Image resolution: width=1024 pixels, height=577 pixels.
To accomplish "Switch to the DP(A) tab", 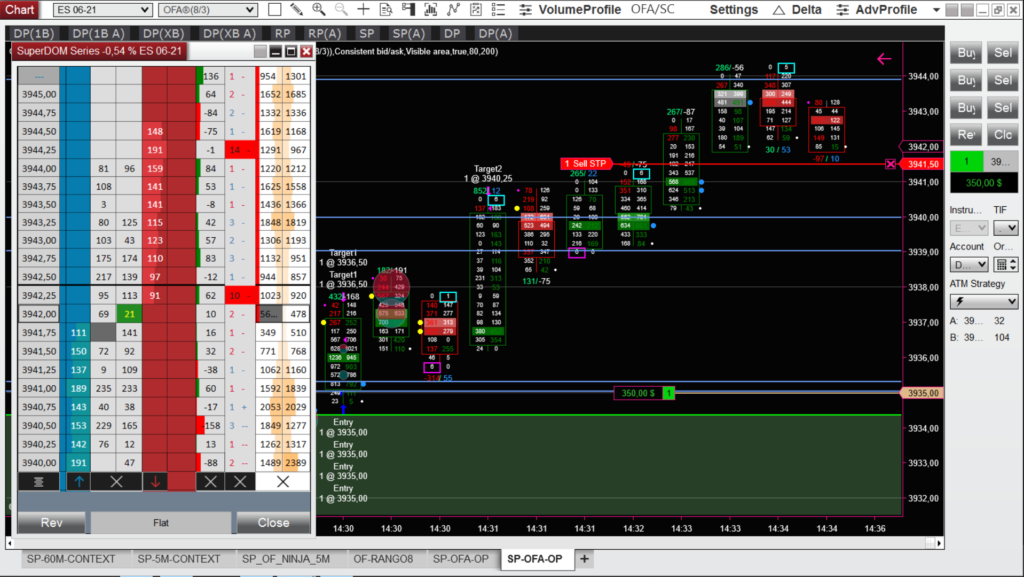I will pos(495,33).
